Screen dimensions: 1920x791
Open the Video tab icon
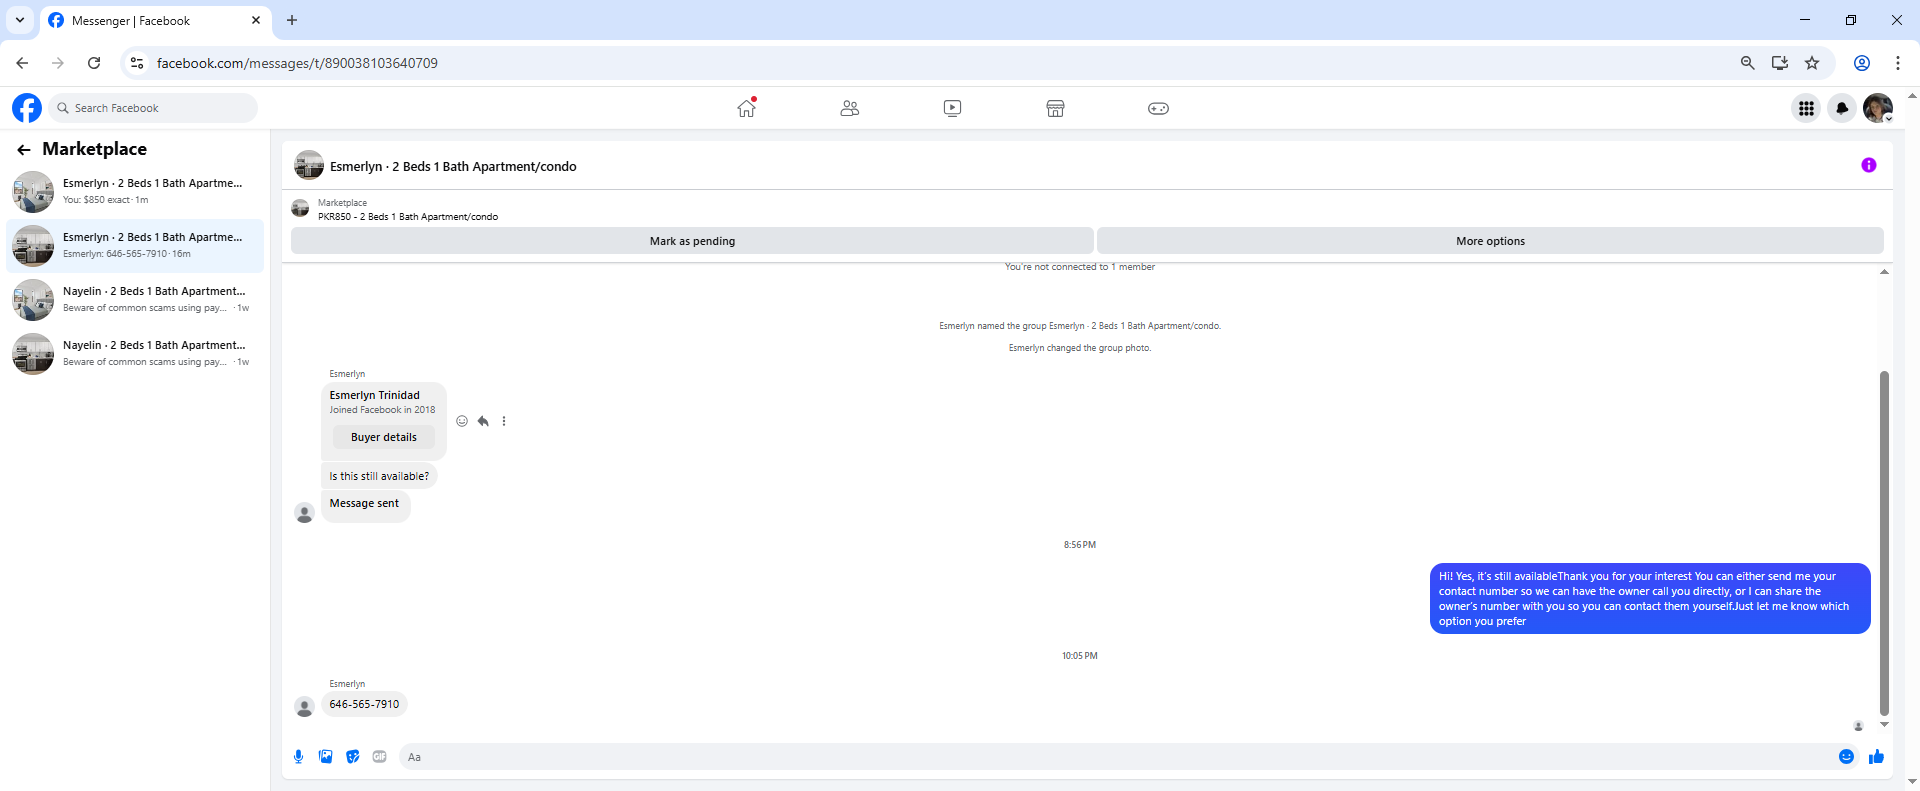coord(952,108)
